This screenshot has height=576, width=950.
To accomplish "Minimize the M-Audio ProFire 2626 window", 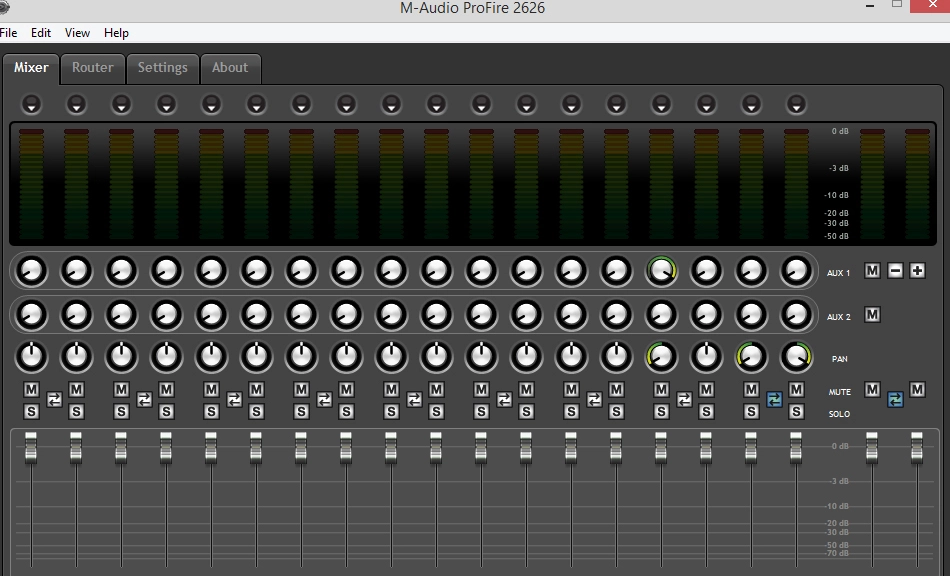I will coord(870,6).
